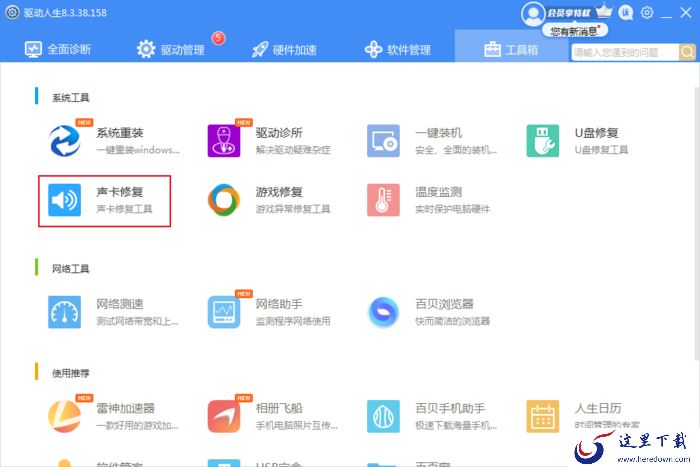Click the 游戏异常修复工具 description text
Screen dimensions: 700x467
coord(293,209)
